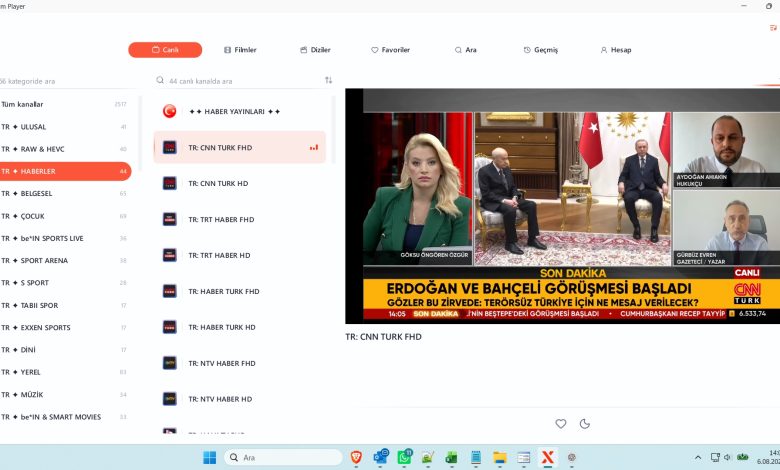Play TR: CNN TURK FHD channel
The image size is (780, 470).
point(240,147)
